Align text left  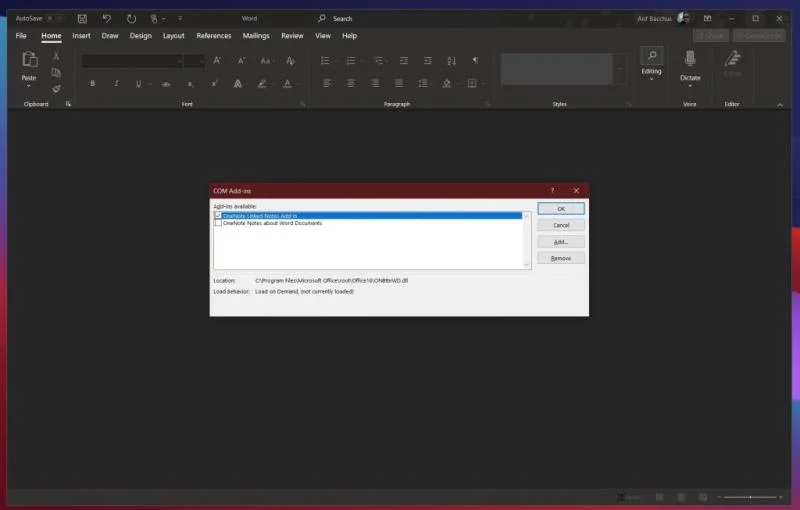coord(327,83)
